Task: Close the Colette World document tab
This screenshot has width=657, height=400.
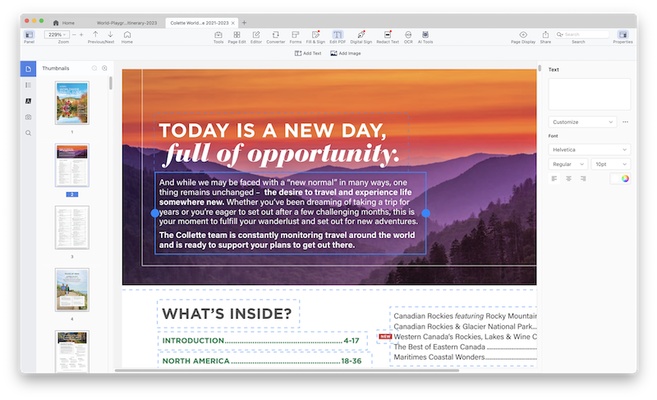Action: 233,23
